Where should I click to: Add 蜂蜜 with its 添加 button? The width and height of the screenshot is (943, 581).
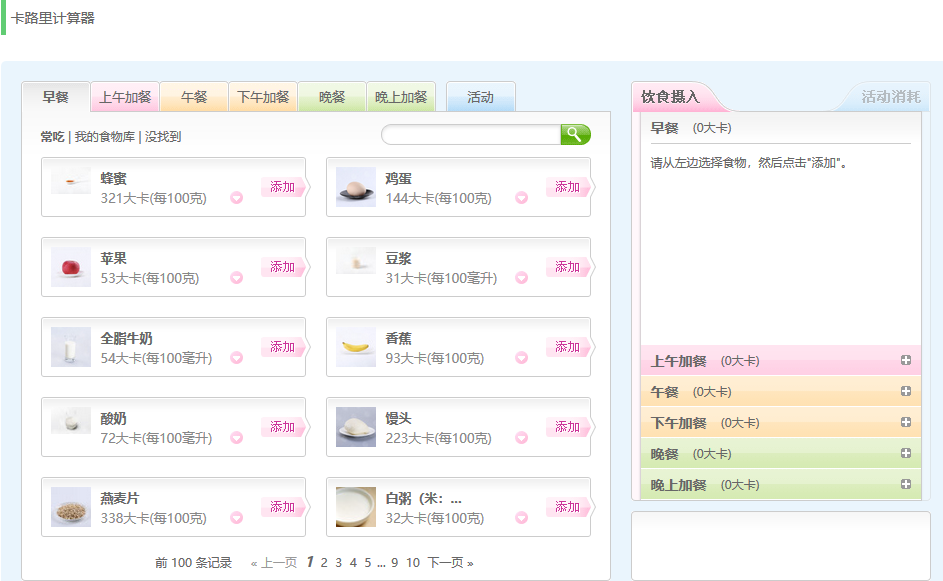coord(283,187)
